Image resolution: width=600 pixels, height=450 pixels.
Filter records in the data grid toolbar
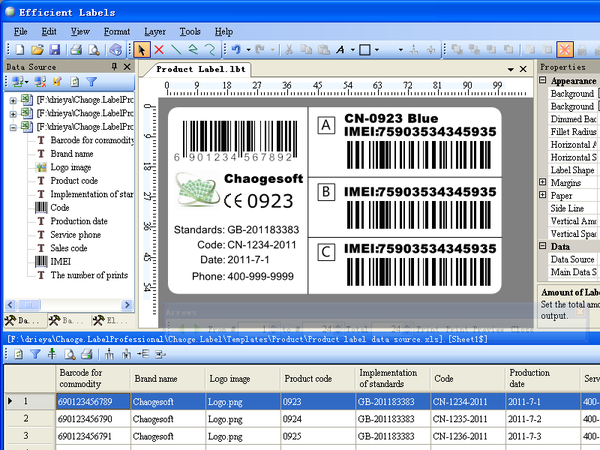[35, 354]
